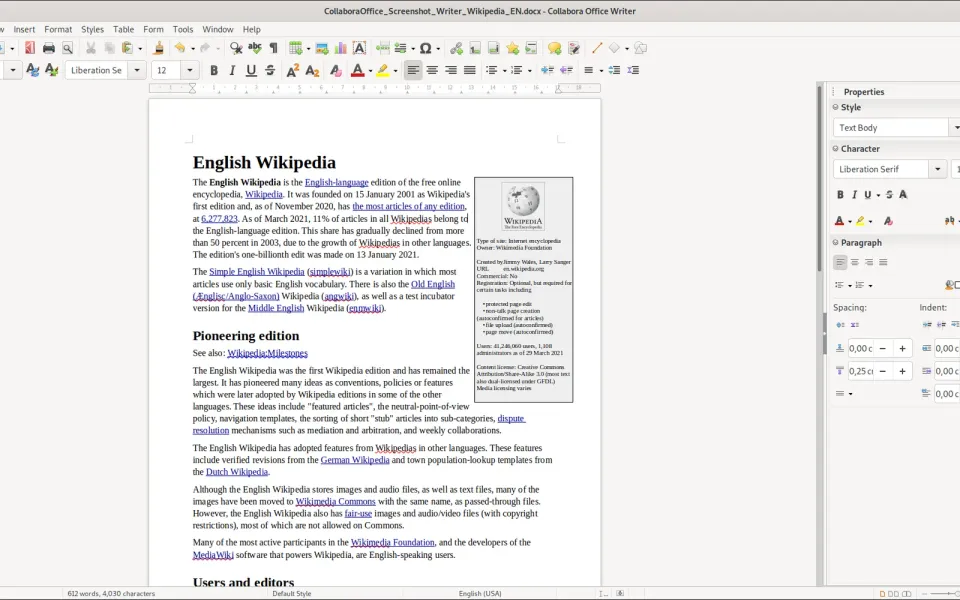Screen dimensions: 960x600
Task: Open special character Omega icon
Action: click(x=426, y=48)
